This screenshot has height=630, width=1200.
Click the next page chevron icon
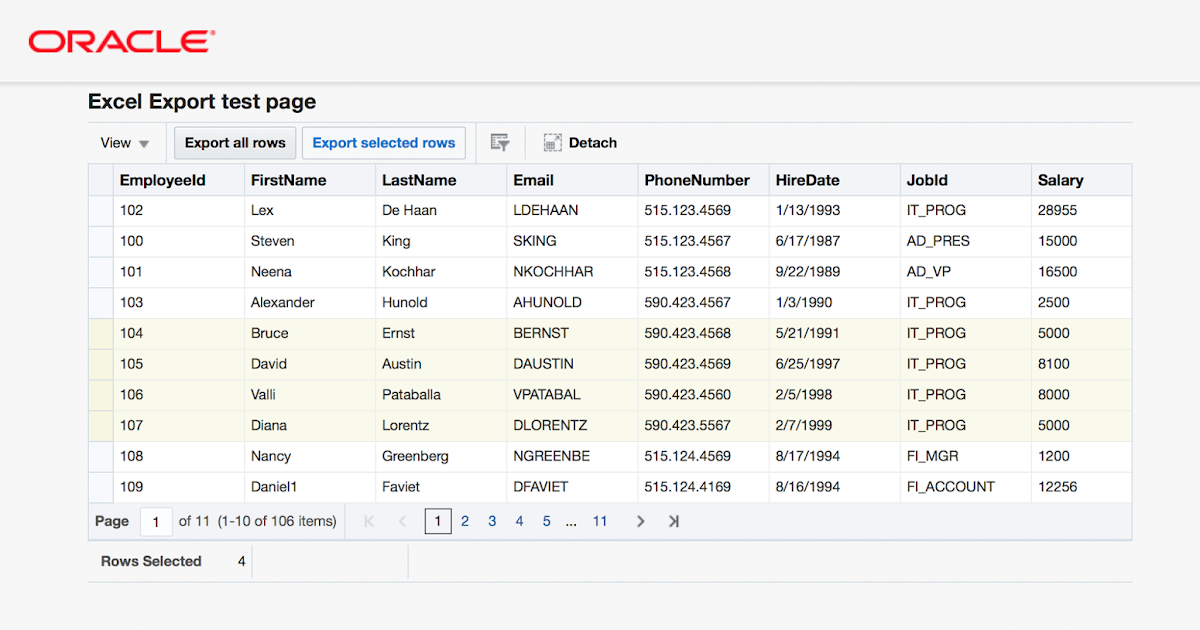click(640, 521)
